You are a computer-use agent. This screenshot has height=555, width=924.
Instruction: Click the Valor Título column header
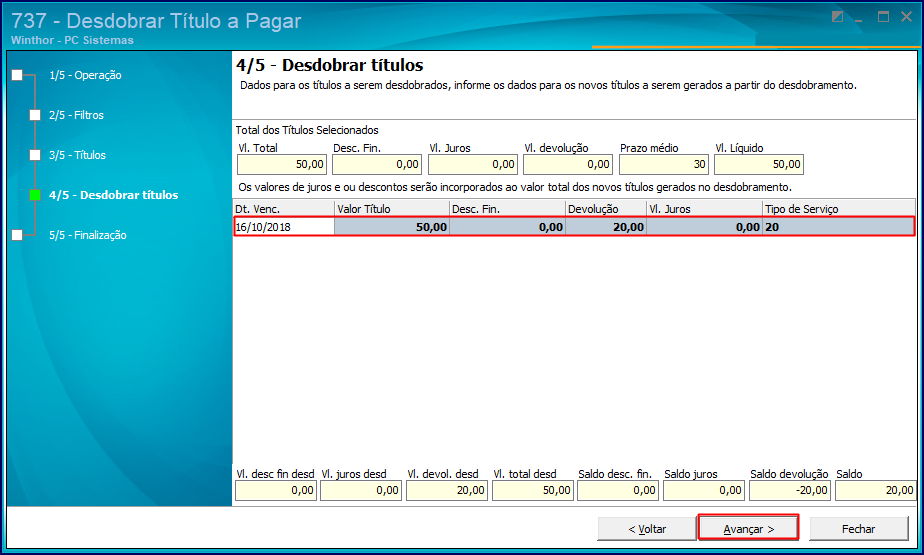tap(392, 209)
